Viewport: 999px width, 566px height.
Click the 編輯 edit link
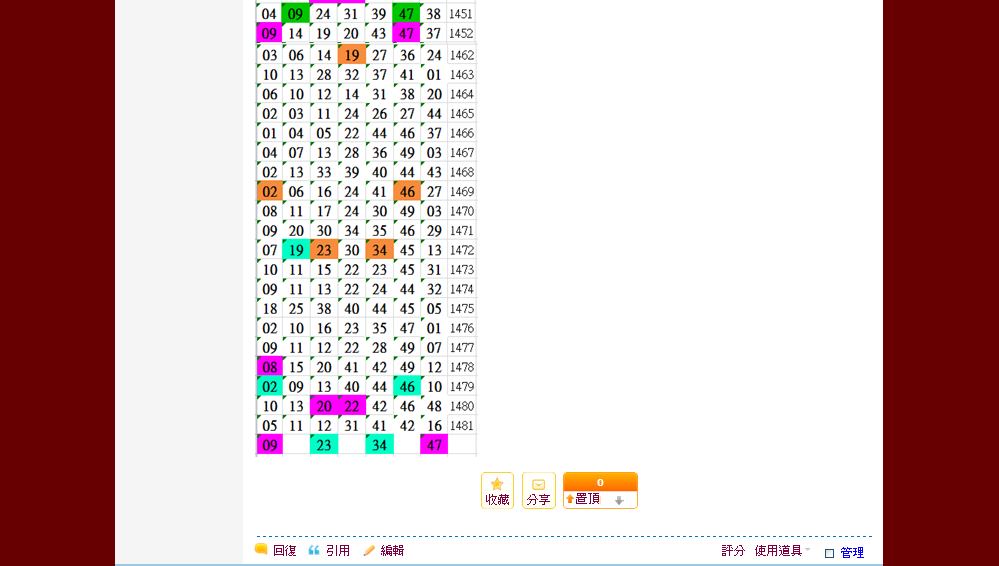[x=392, y=550]
